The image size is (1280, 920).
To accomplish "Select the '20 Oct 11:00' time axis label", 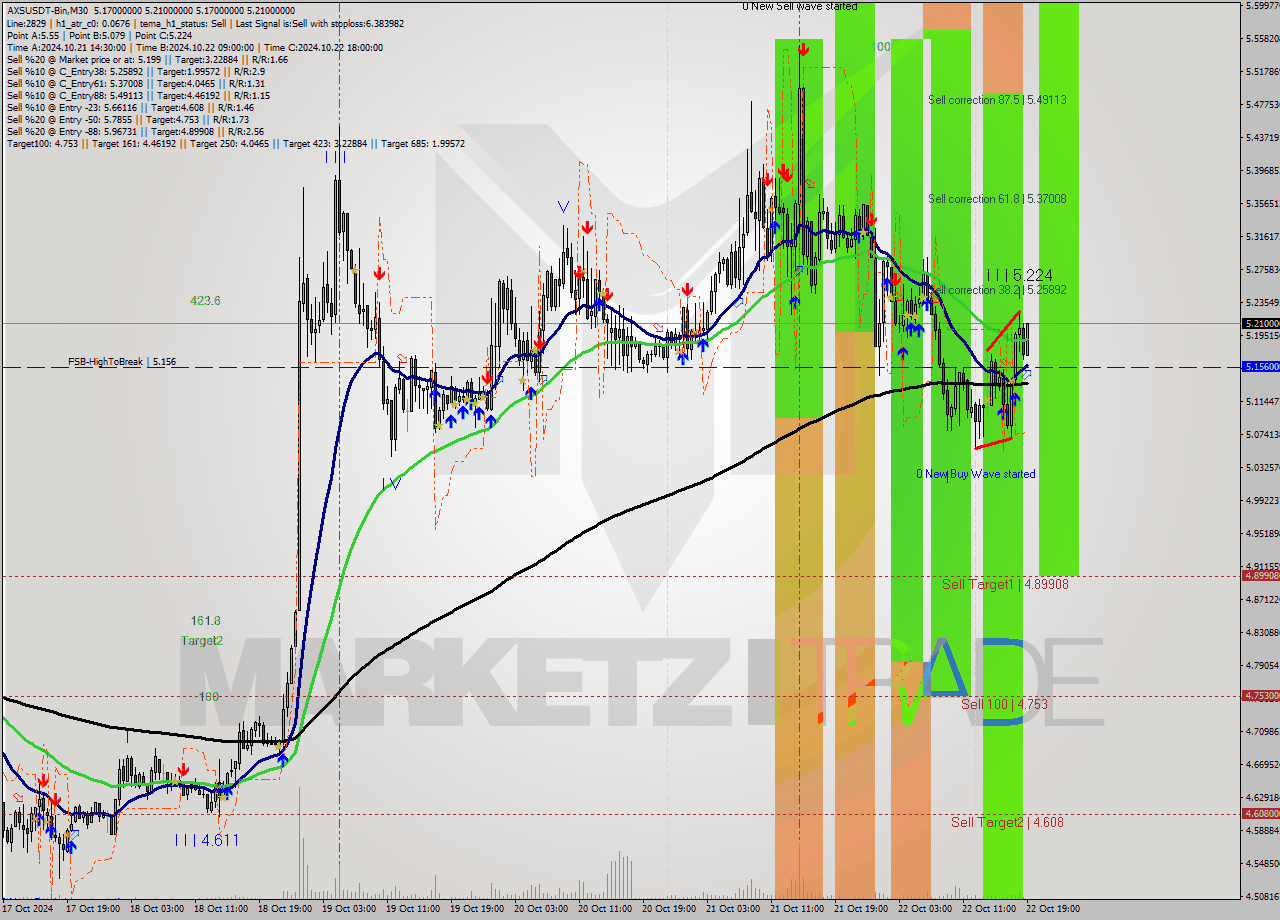I will [x=605, y=909].
